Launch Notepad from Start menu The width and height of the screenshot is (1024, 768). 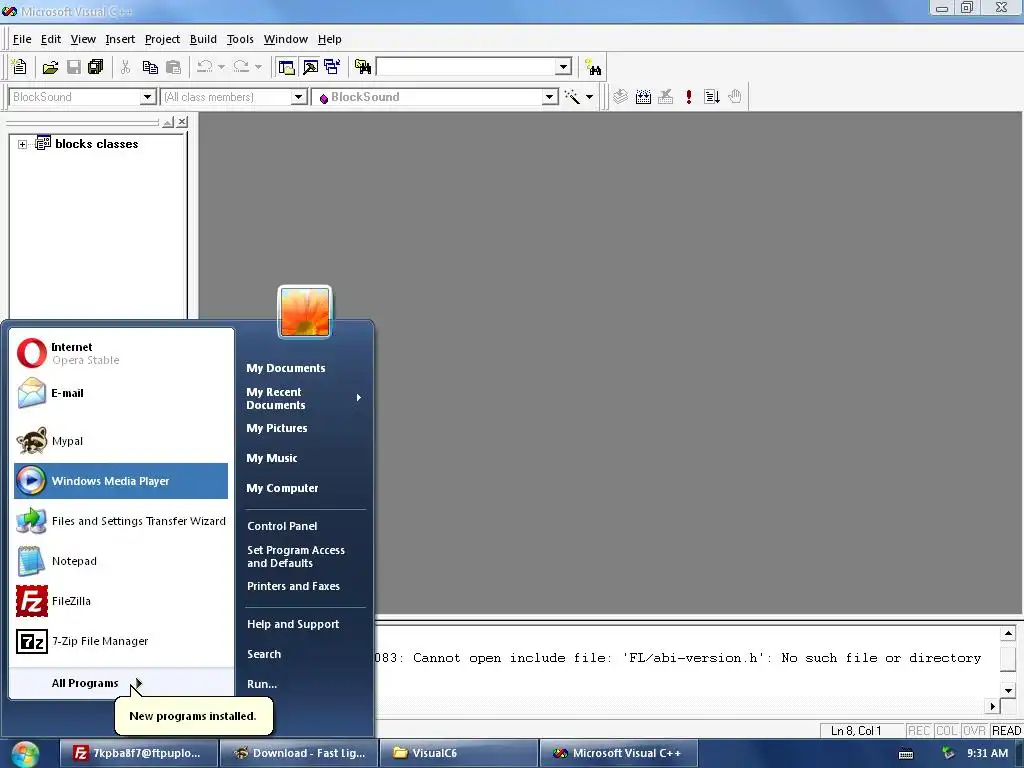[121, 561]
